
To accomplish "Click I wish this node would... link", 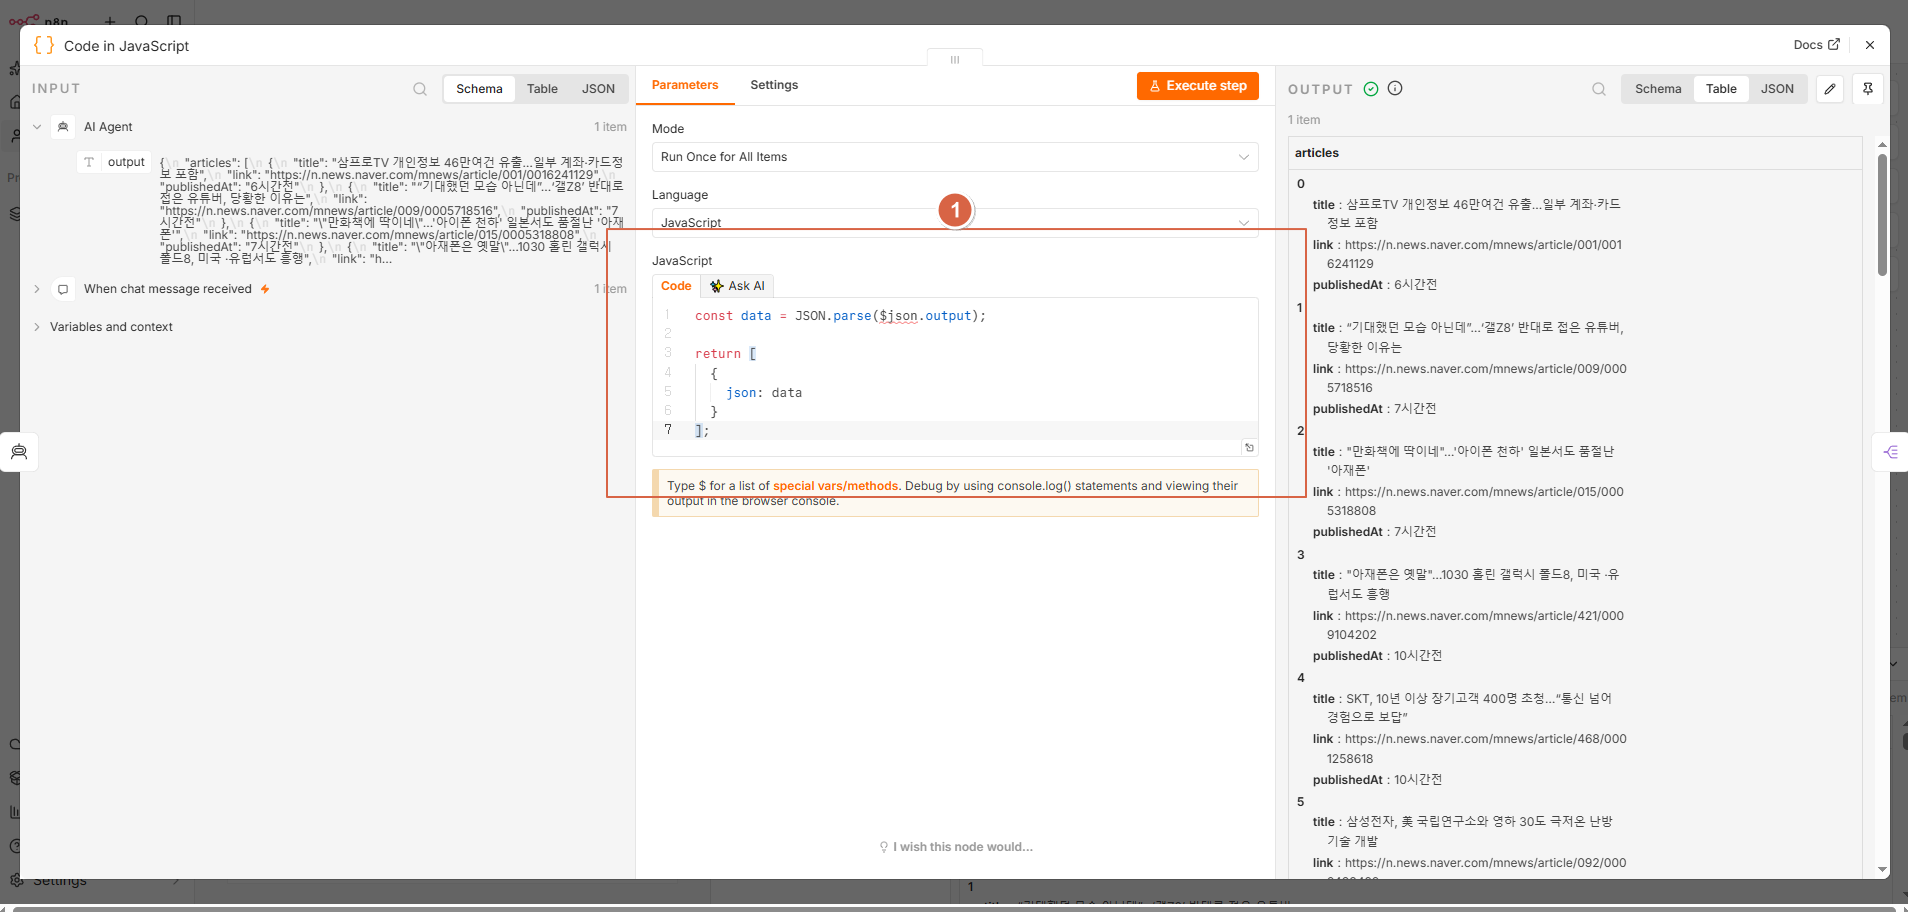I will tap(955, 847).
